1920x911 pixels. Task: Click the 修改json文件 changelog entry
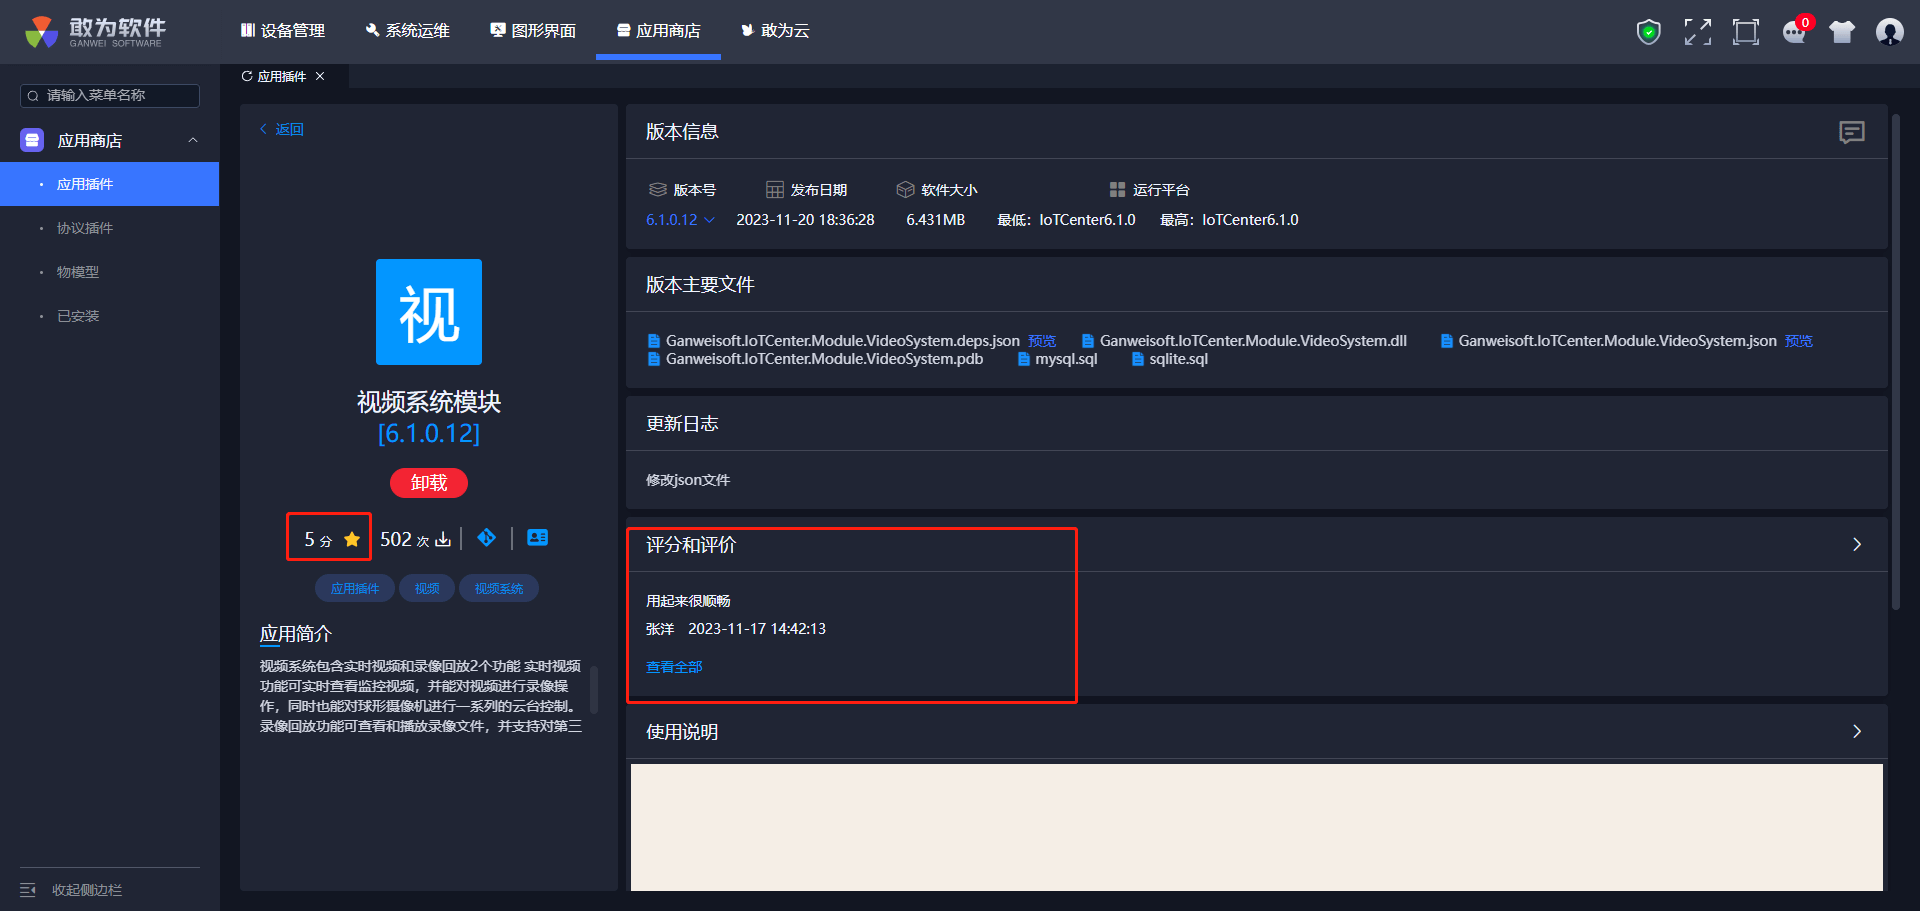point(688,480)
